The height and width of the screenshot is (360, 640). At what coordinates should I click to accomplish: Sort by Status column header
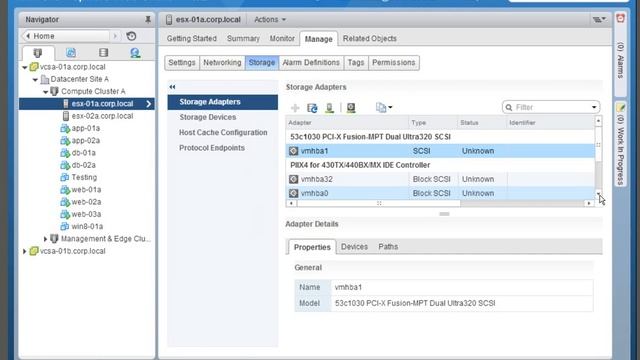pos(482,122)
